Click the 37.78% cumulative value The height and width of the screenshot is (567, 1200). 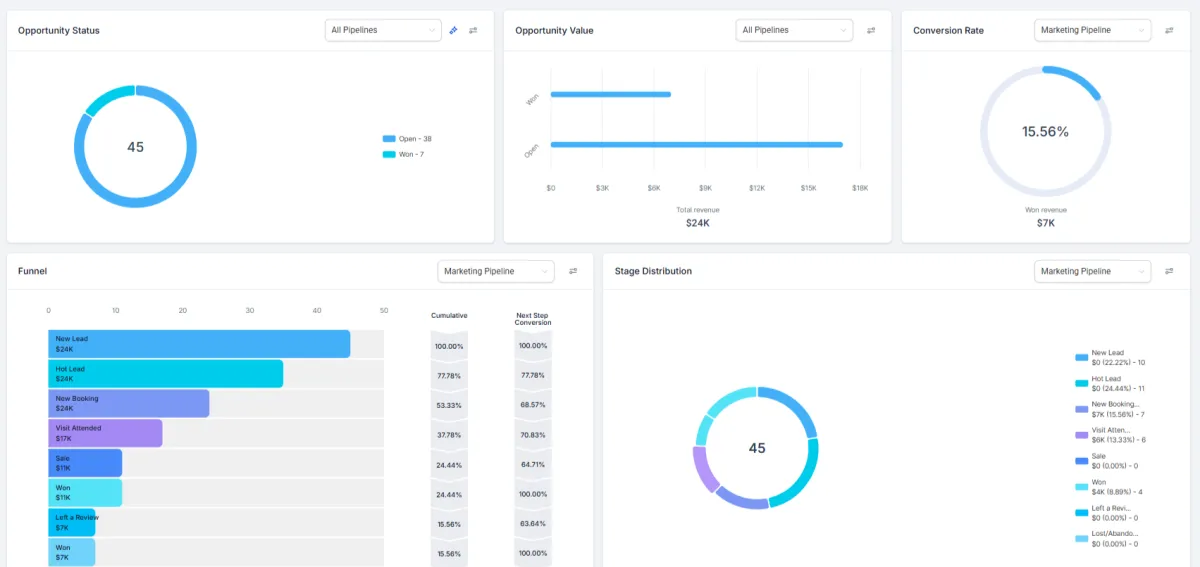point(449,435)
